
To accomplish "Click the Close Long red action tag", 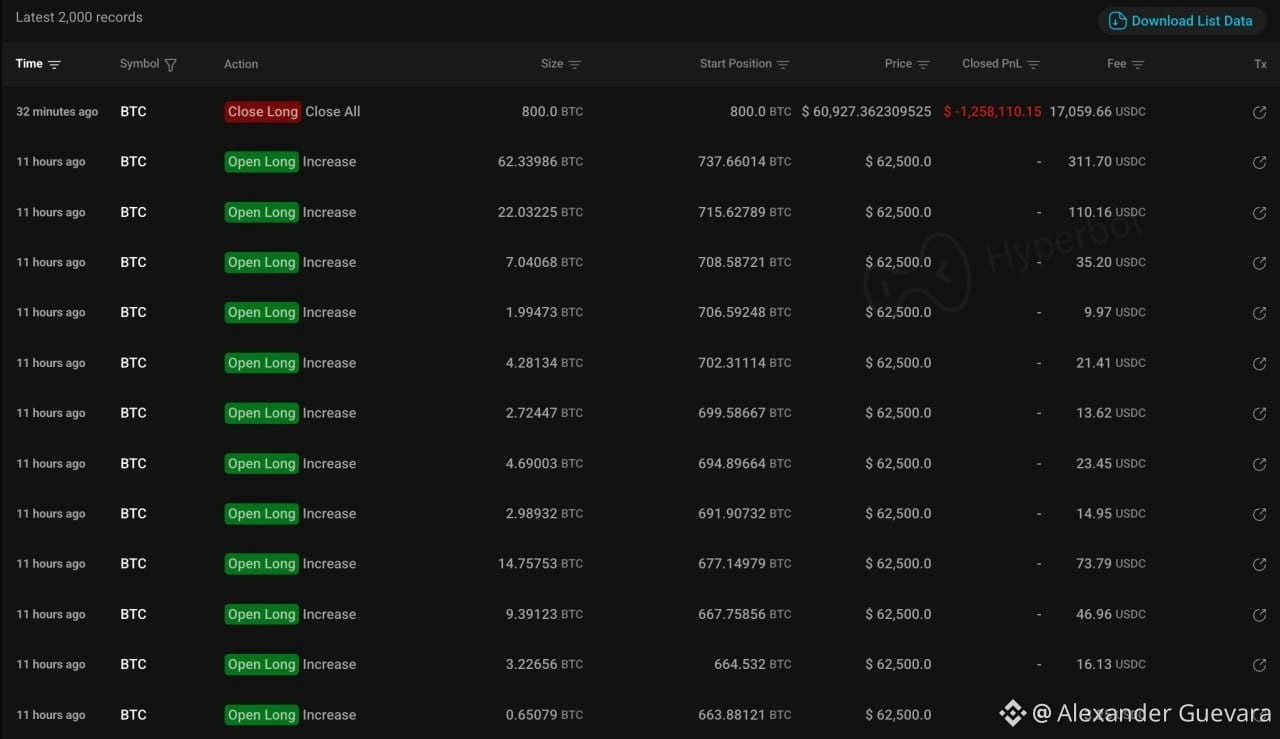I will pyautogui.click(x=262, y=112).
